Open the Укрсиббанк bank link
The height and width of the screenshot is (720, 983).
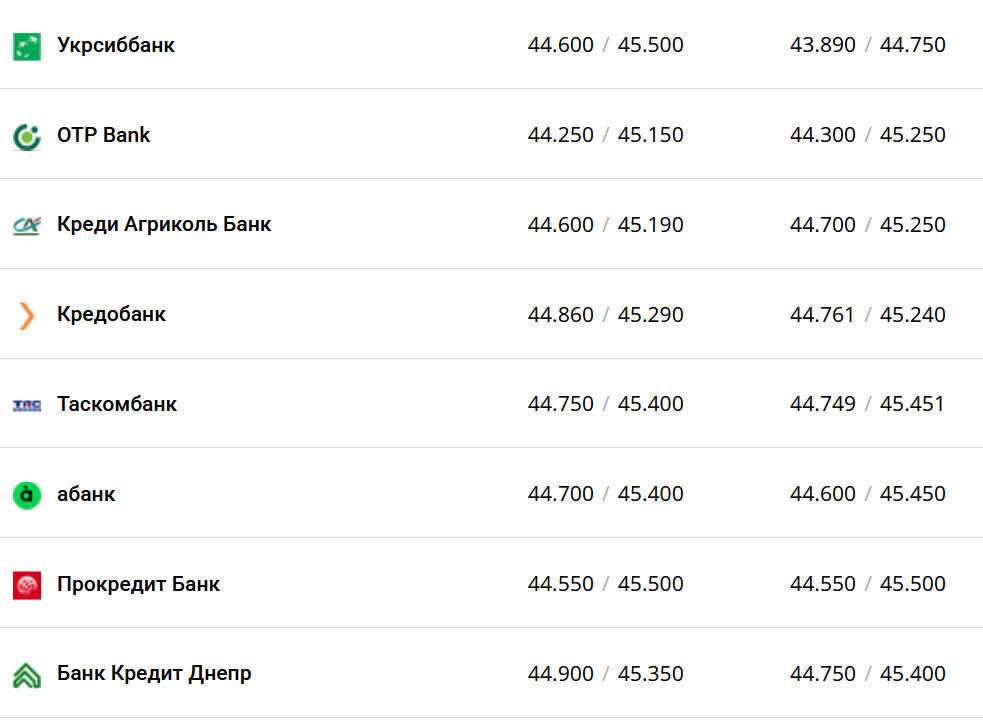[x=116, y=45]
